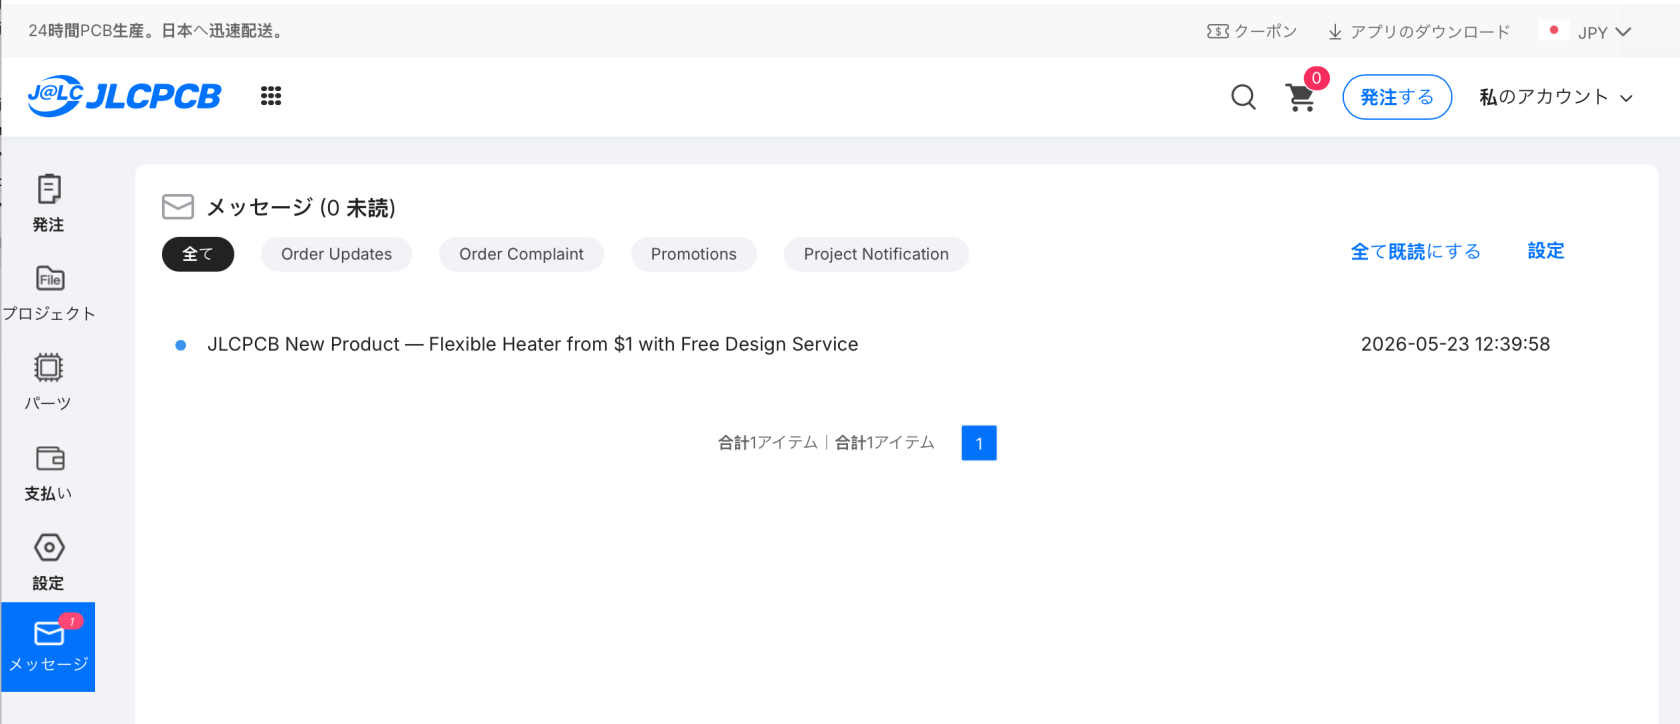Click timestamp 2026-05-23 12:39:58
Screen dimensions: 1680x724
point(1455,344)
